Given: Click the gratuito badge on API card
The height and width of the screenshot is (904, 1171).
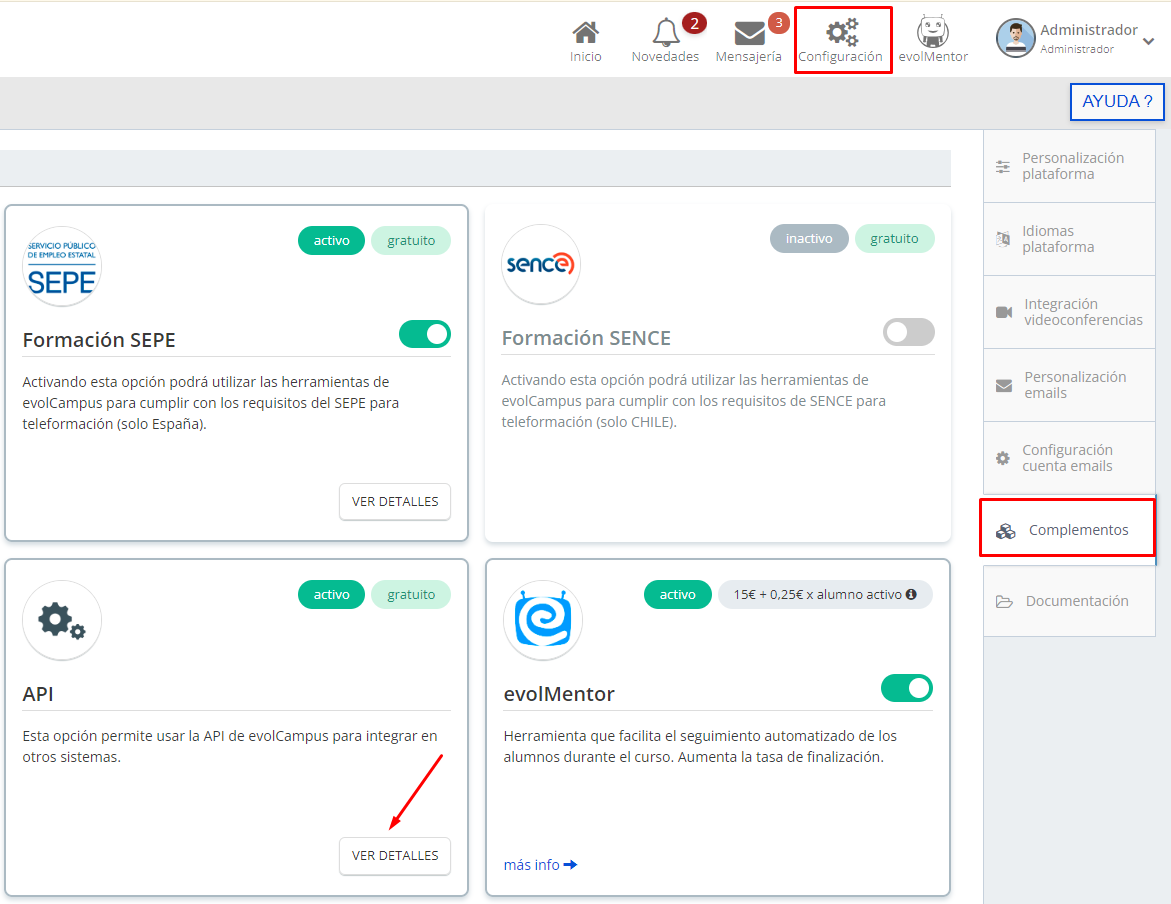Looking at the screenshot, I should coord(411,595).
